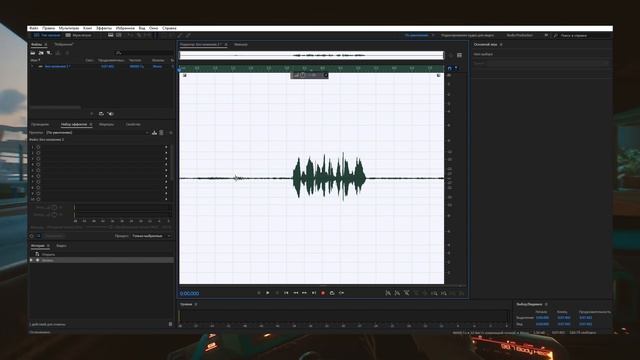Pause playback in the transport bar
The image size is (640, 360).
click(277, 293)
